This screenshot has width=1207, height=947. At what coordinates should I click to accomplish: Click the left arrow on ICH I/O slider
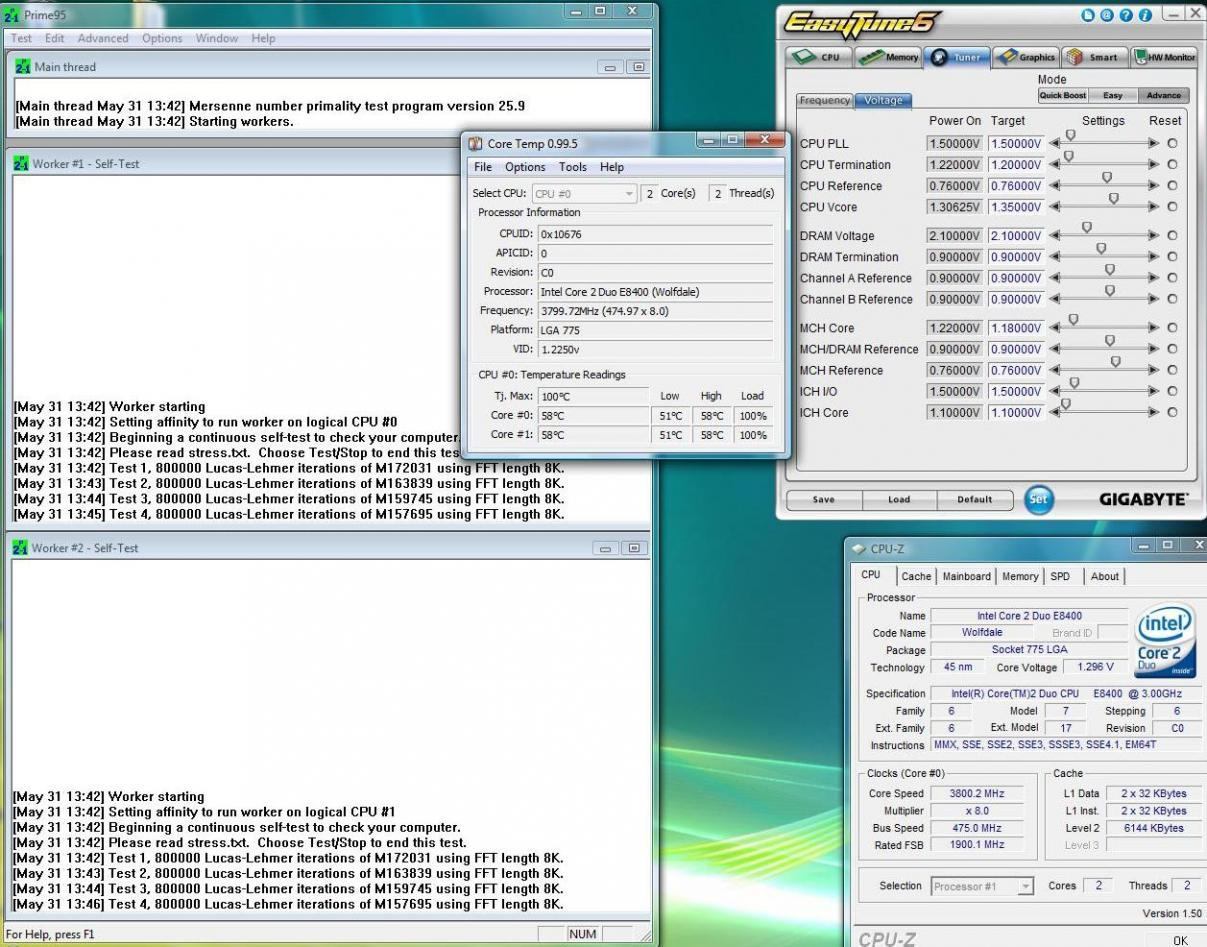1054,391
